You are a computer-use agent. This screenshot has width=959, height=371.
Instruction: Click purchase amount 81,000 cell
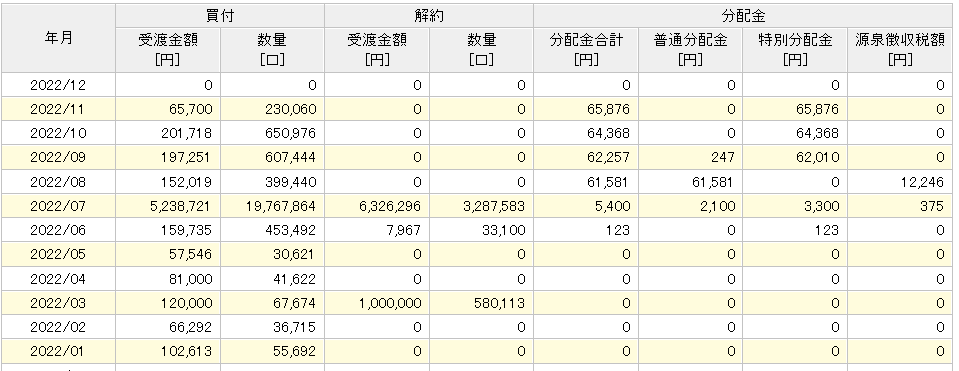point(168,279)
